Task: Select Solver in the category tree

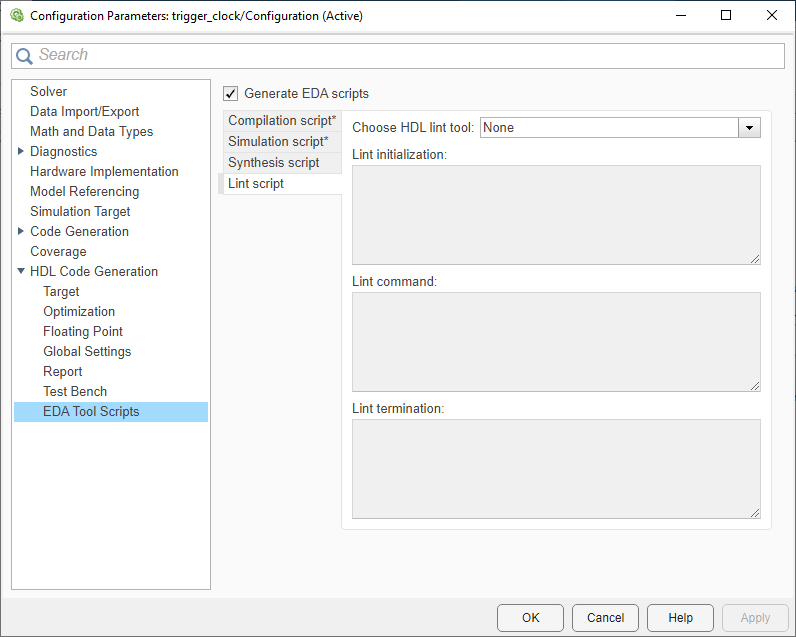Action: (x=49, y=92)
